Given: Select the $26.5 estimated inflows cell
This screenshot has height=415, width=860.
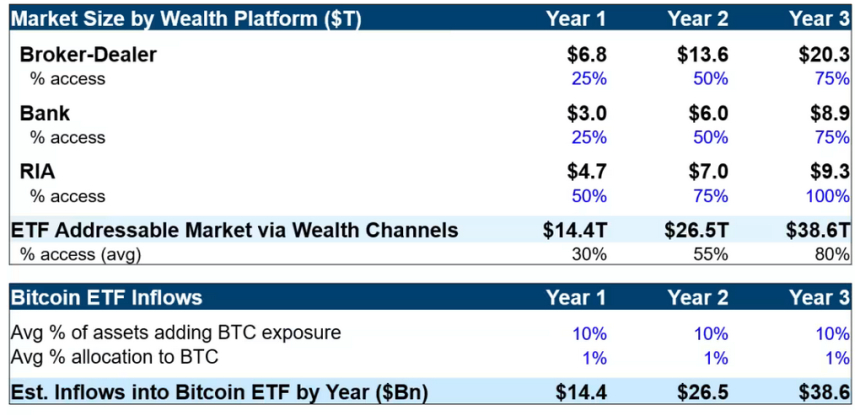Looking at the screenshot, I should pos(704,393).
